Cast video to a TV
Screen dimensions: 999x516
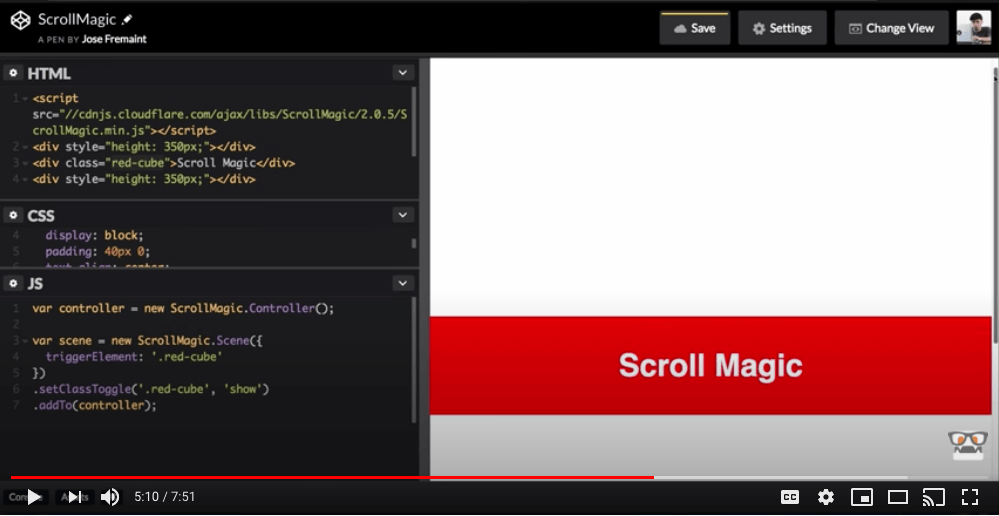click(x=933, y=497)
